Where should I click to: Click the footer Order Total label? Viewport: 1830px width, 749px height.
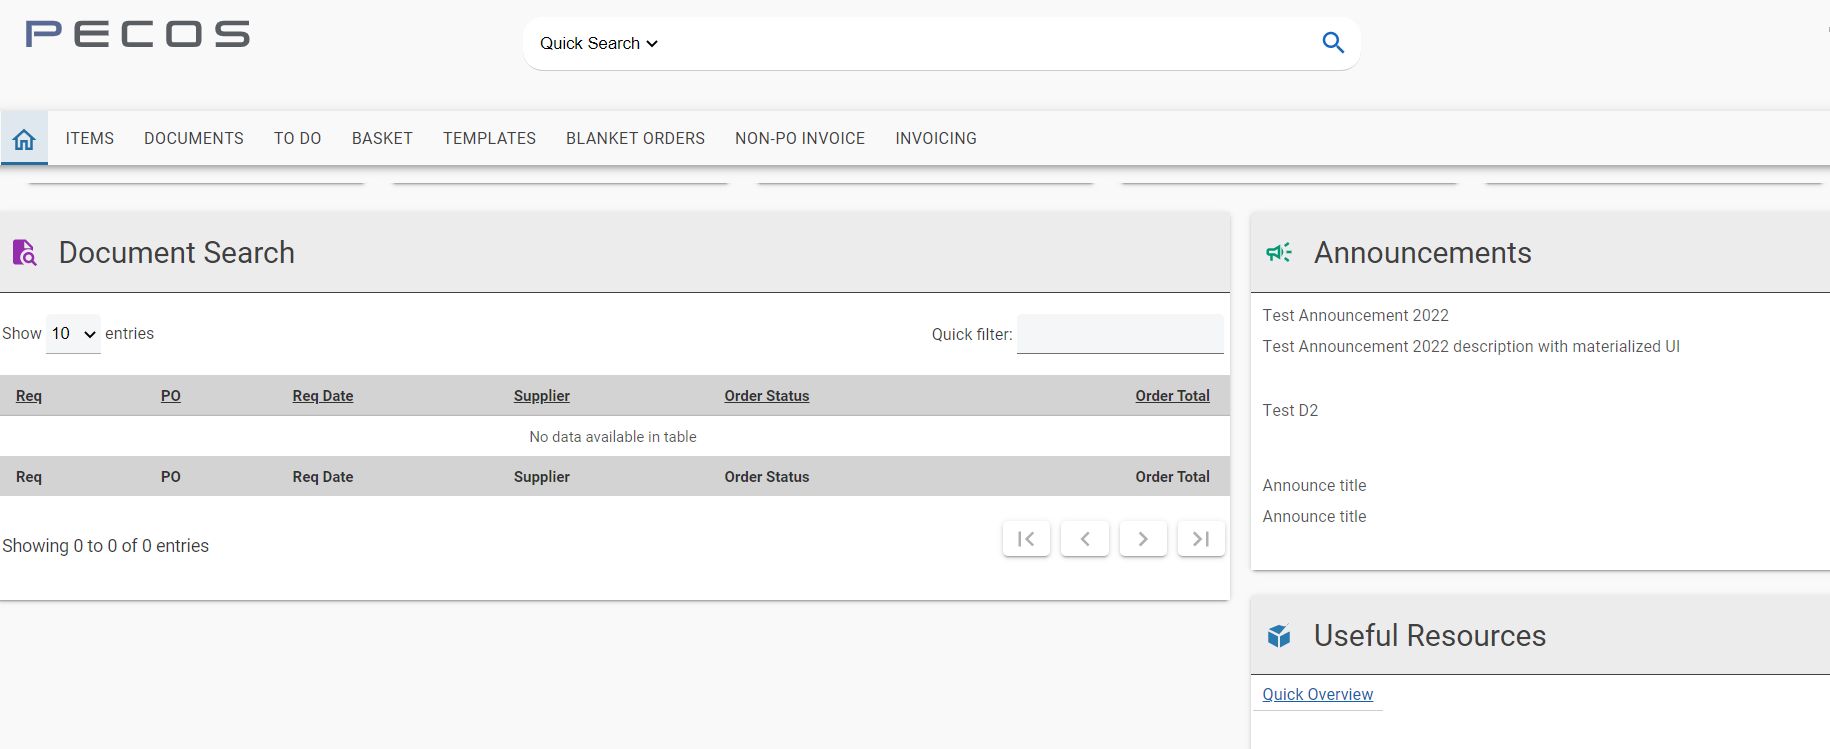point(1172,477)
